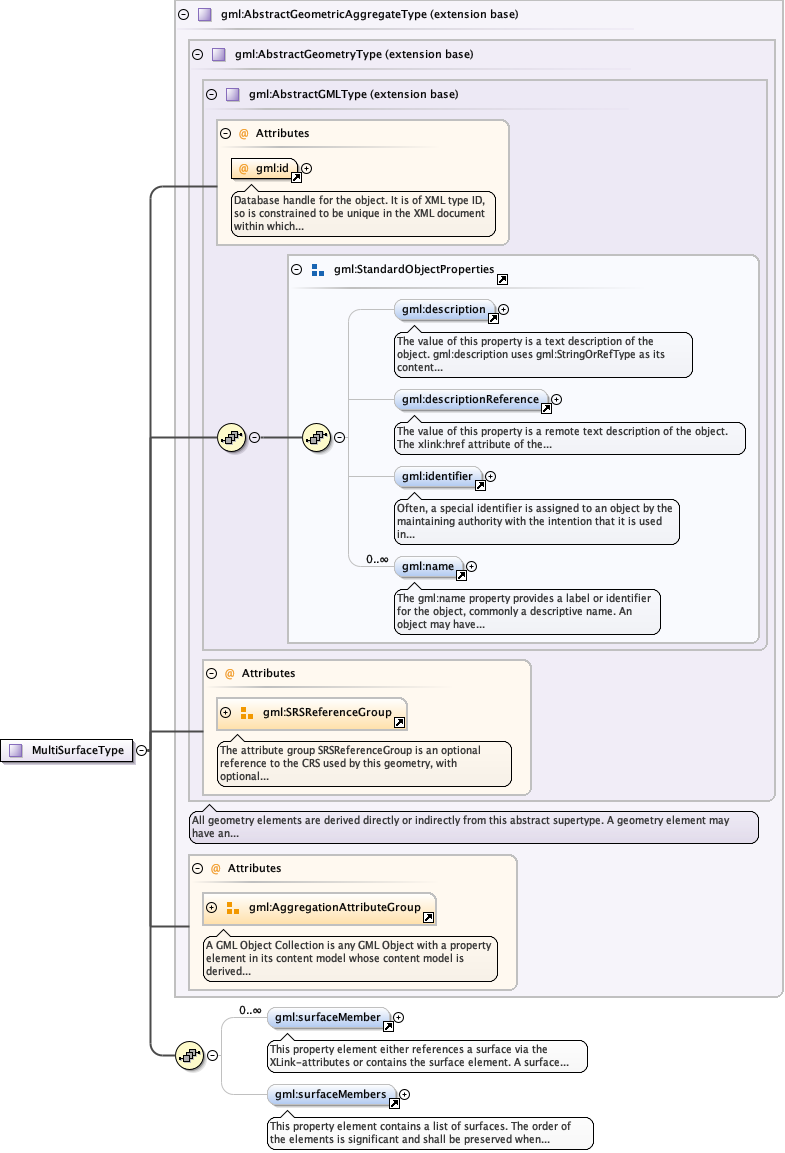Select the gml:surfaceMember element

pos(329,1018)
